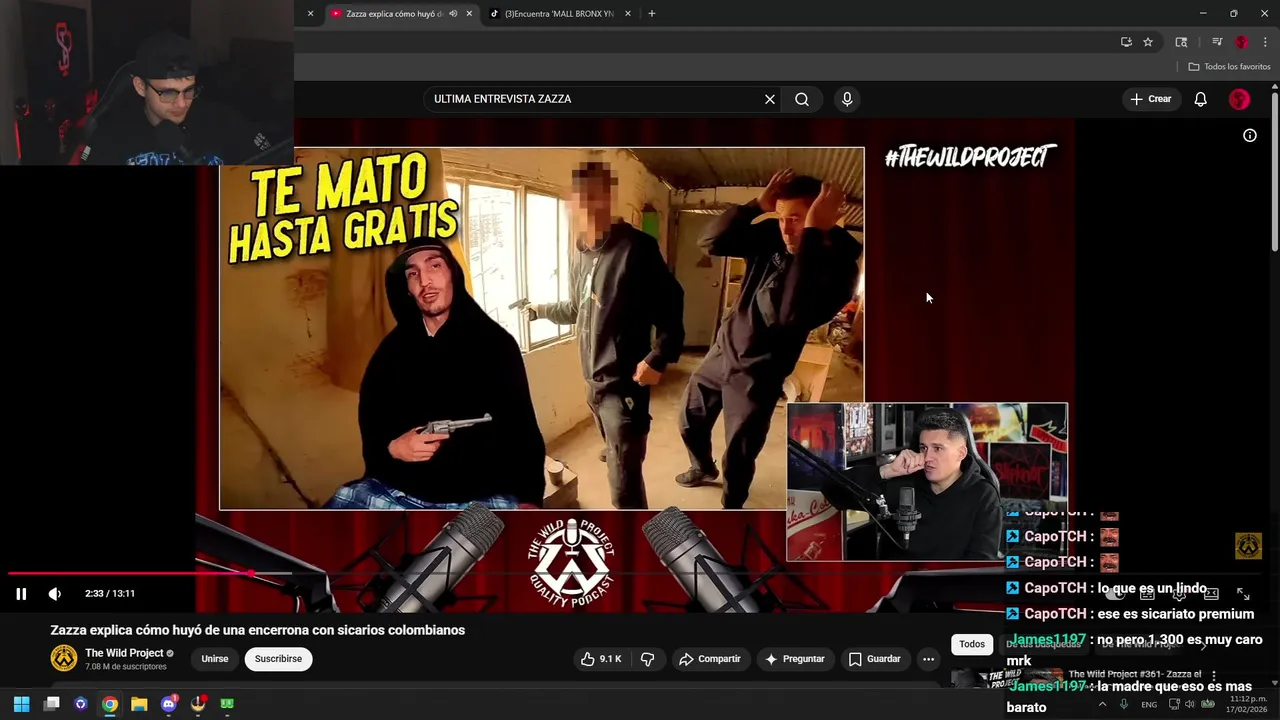The height and width of the screenshot is (720, 1280).
Task: Dislike the video with thumbs-down icon
Action: (x=647, y=659)
